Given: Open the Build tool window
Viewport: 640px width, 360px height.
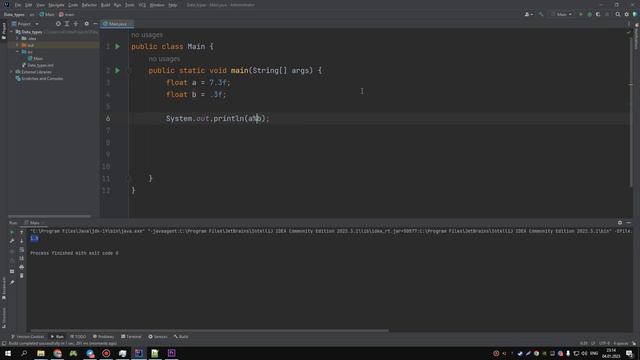Looking at the screenshot, I should click(x=181, y=337).
